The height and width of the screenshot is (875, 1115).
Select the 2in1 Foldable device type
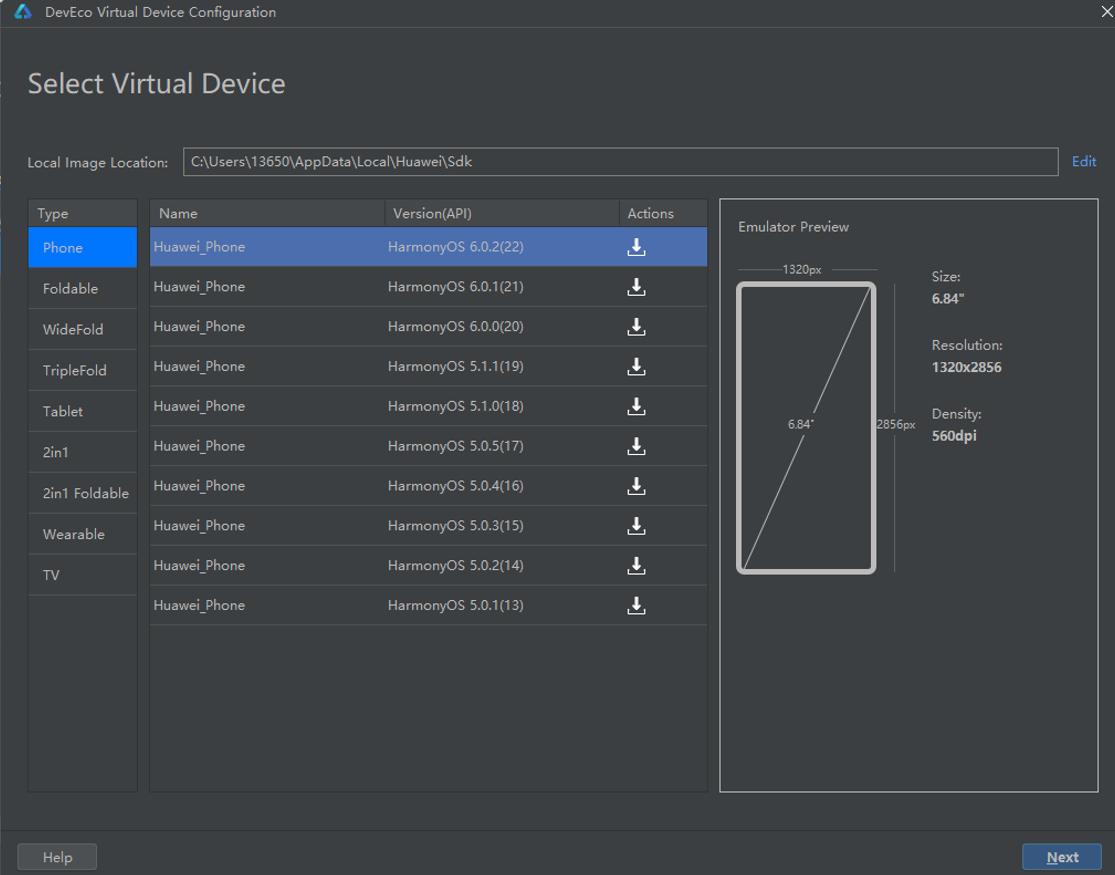[x=82, y=493]
